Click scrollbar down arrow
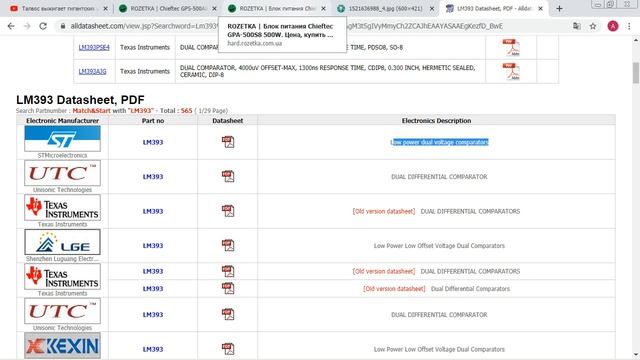 coord(636,356)
